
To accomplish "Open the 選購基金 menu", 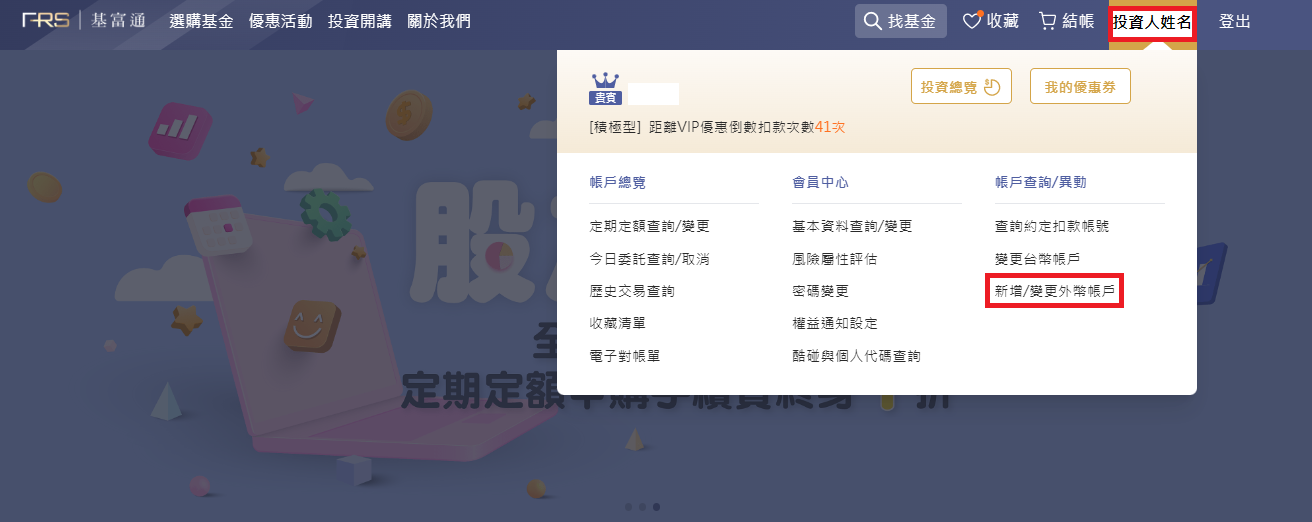I will [x=201, y=21].
